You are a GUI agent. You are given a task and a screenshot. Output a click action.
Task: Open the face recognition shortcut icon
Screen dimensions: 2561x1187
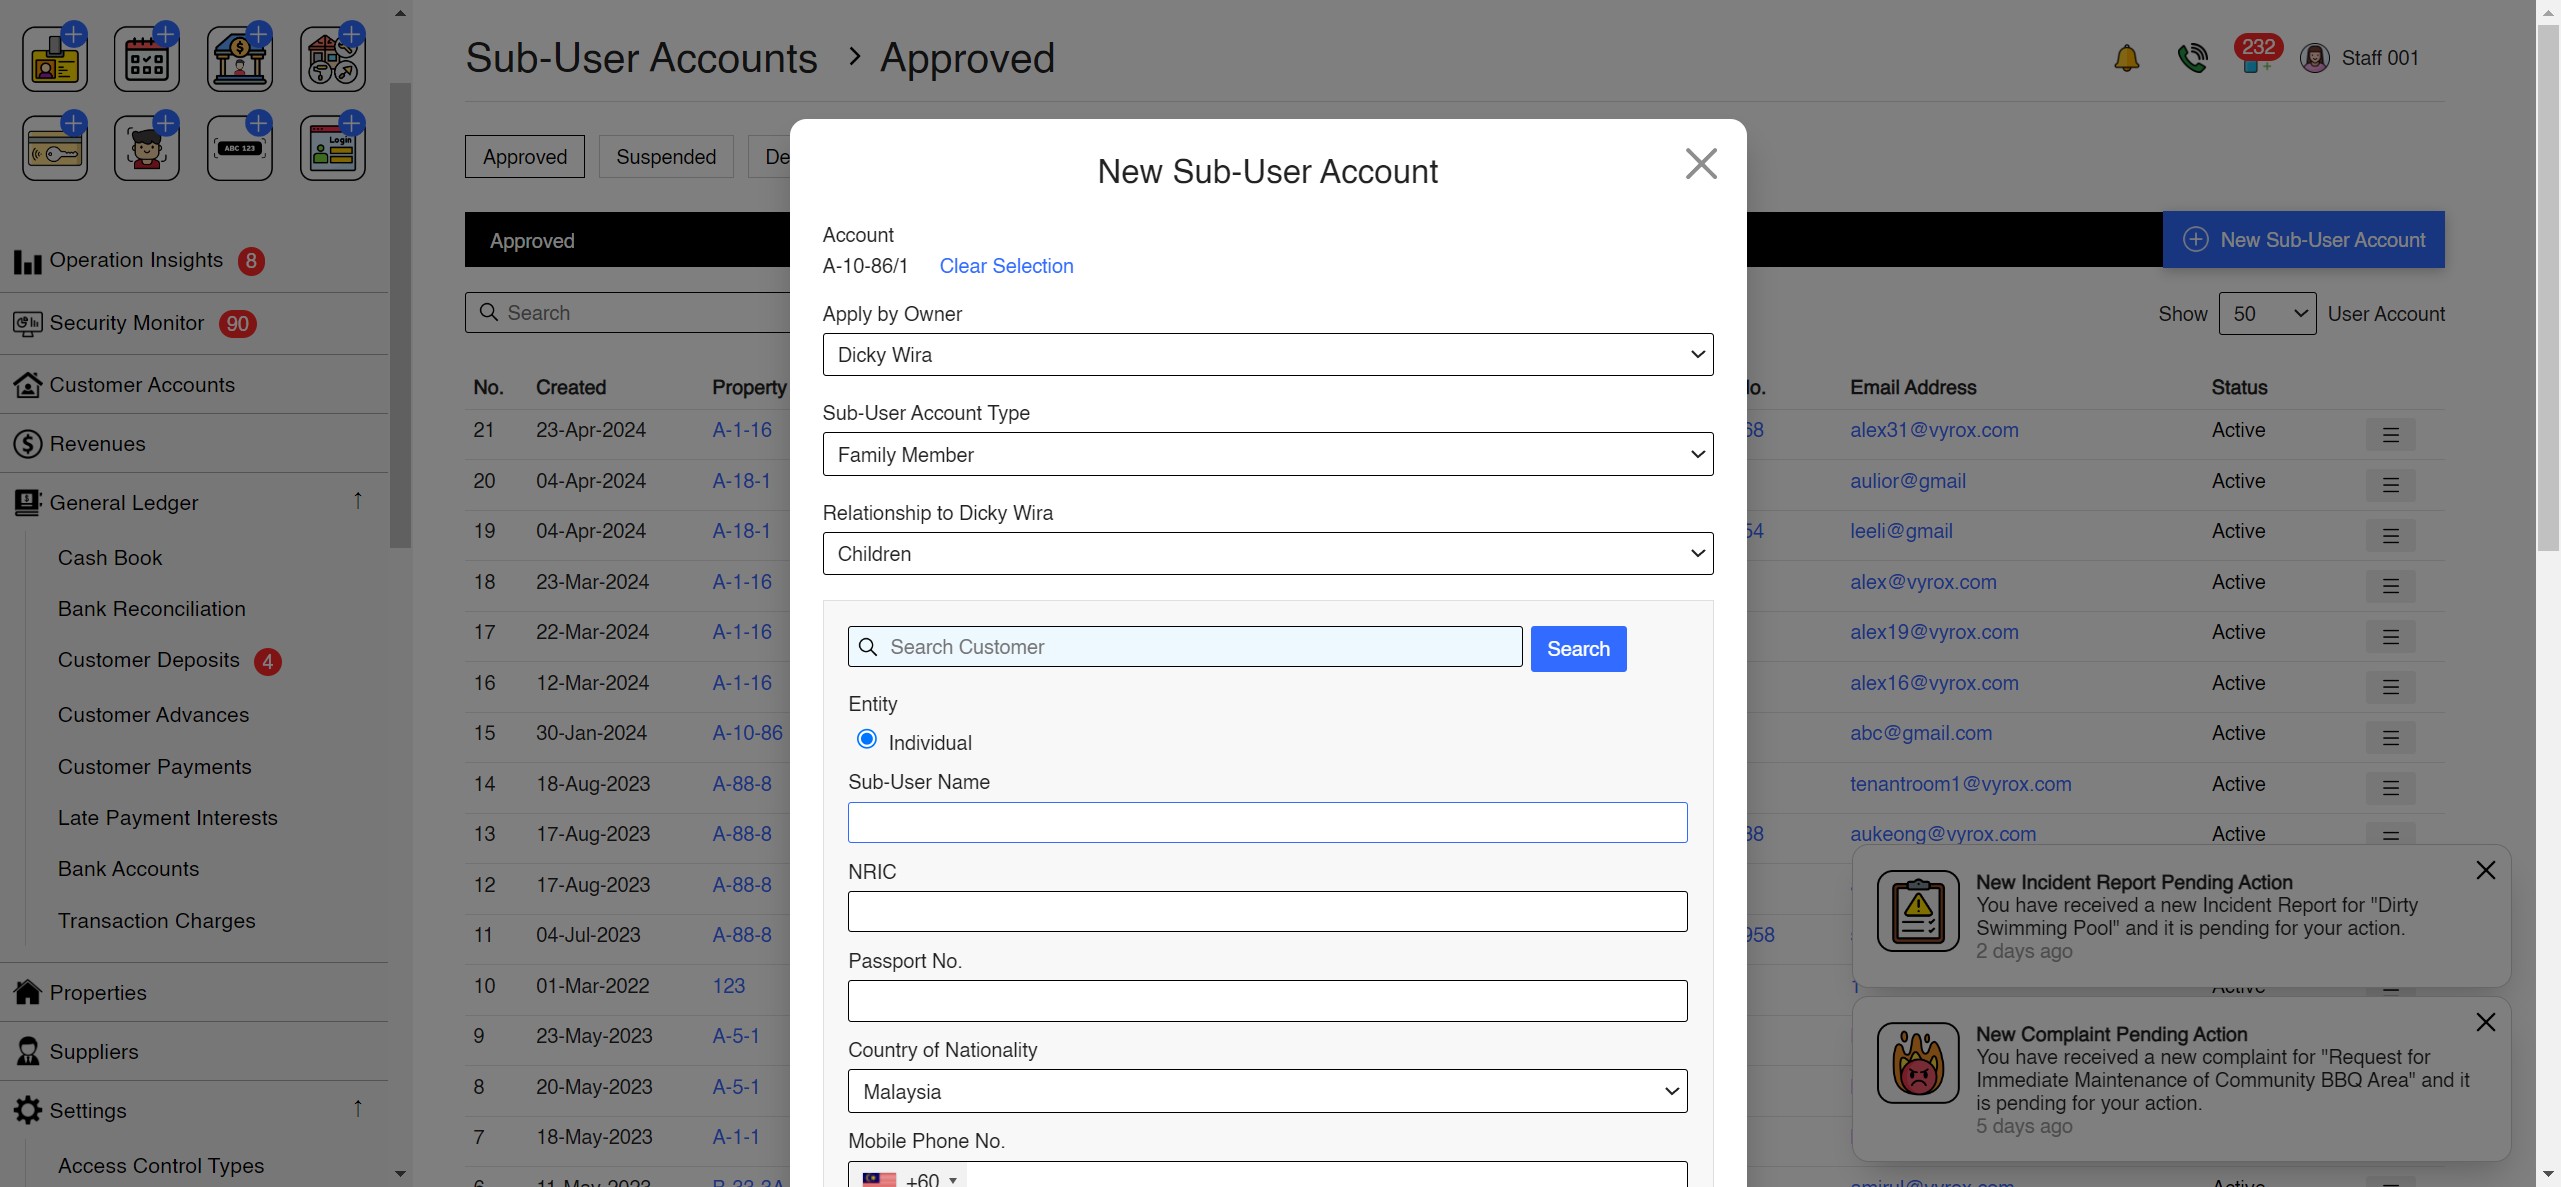tap(147, 149)
